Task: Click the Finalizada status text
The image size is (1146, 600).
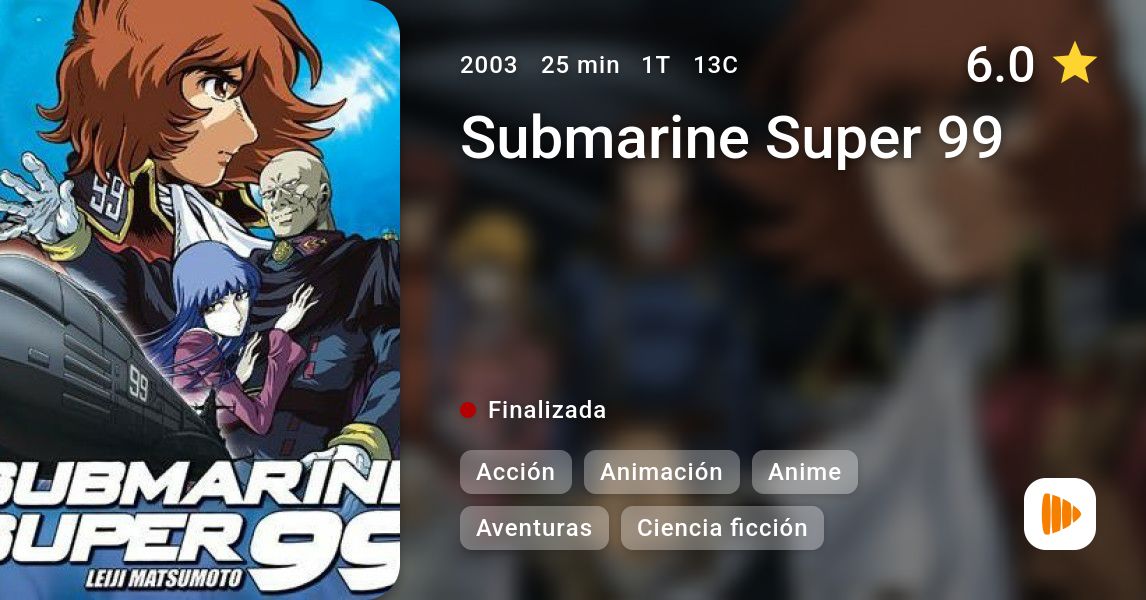Action: pos(547,410)
